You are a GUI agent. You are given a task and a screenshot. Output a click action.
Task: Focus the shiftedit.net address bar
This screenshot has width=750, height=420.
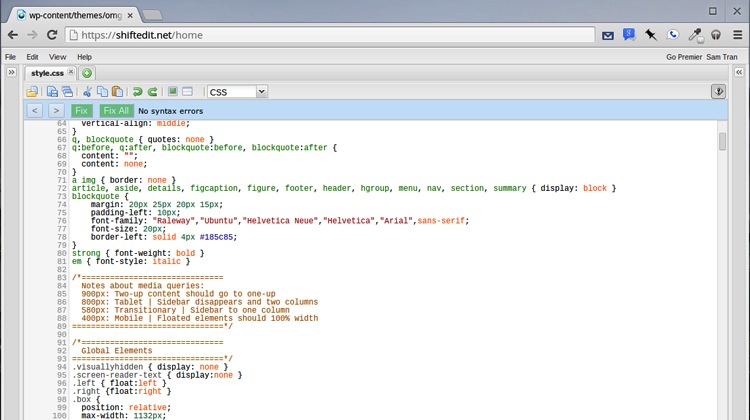point(330,35)
